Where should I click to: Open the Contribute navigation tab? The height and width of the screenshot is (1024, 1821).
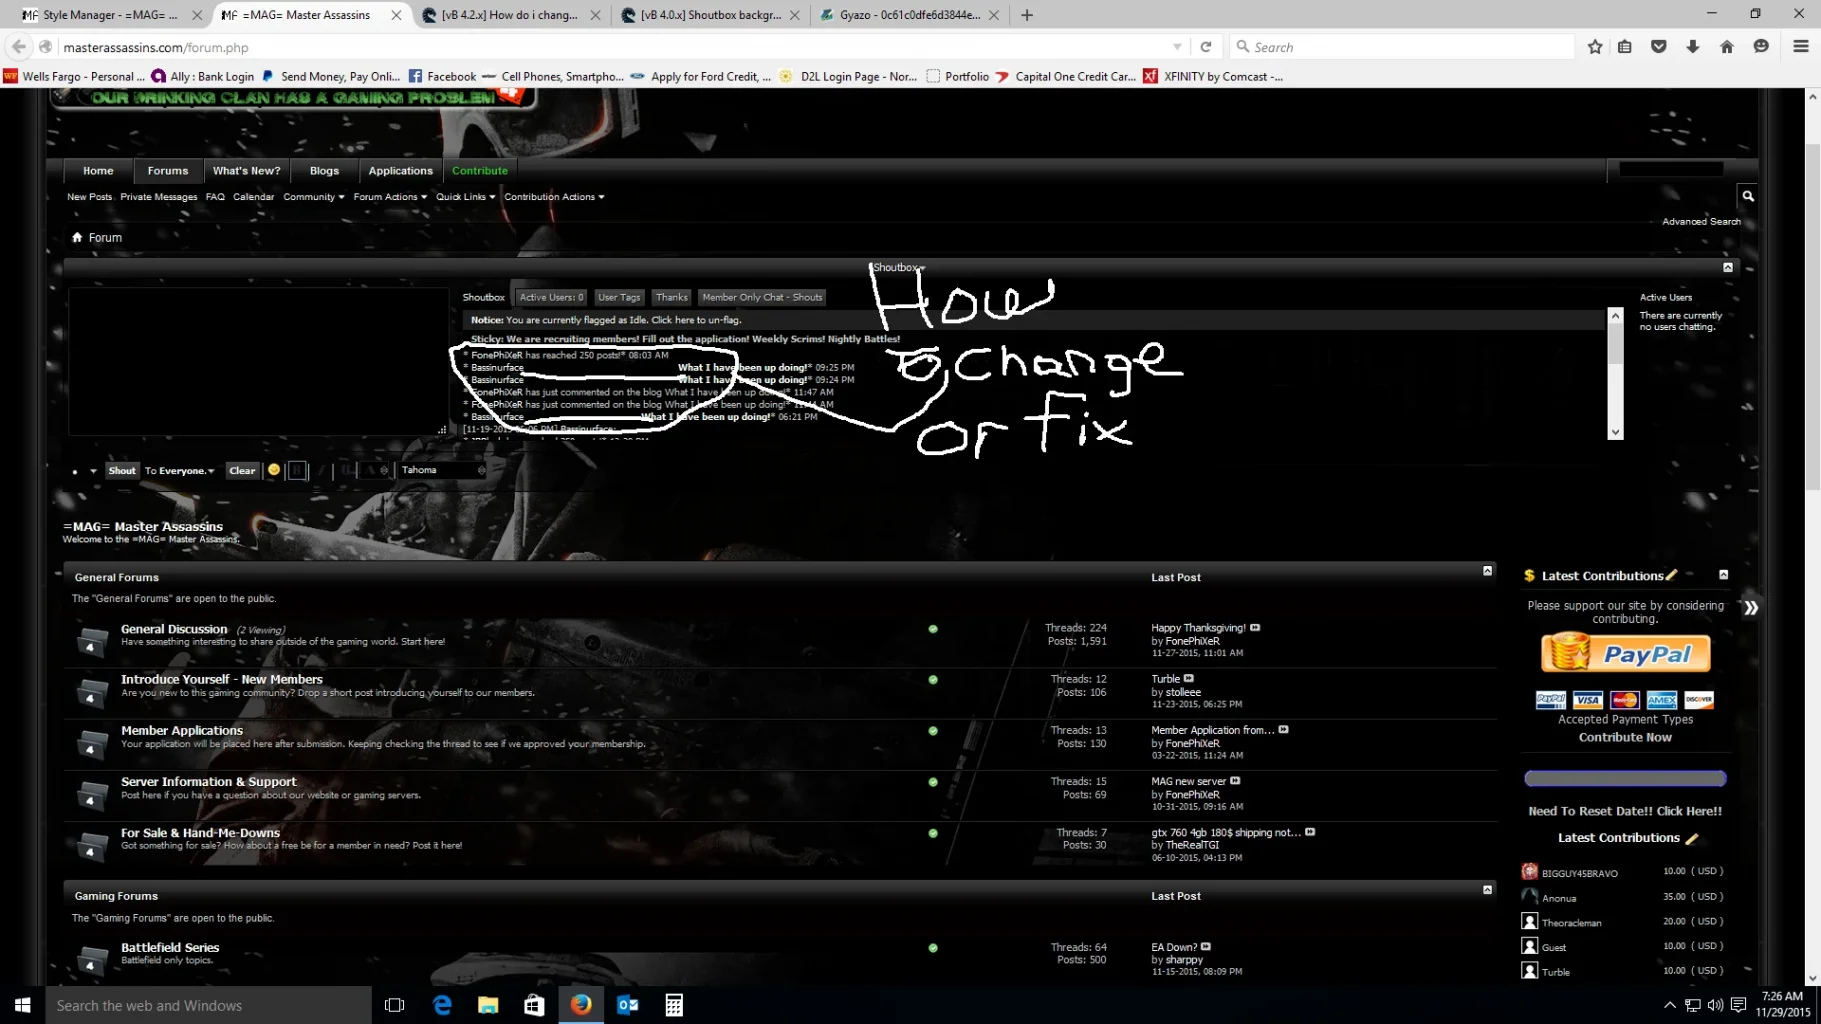point(480,171)
